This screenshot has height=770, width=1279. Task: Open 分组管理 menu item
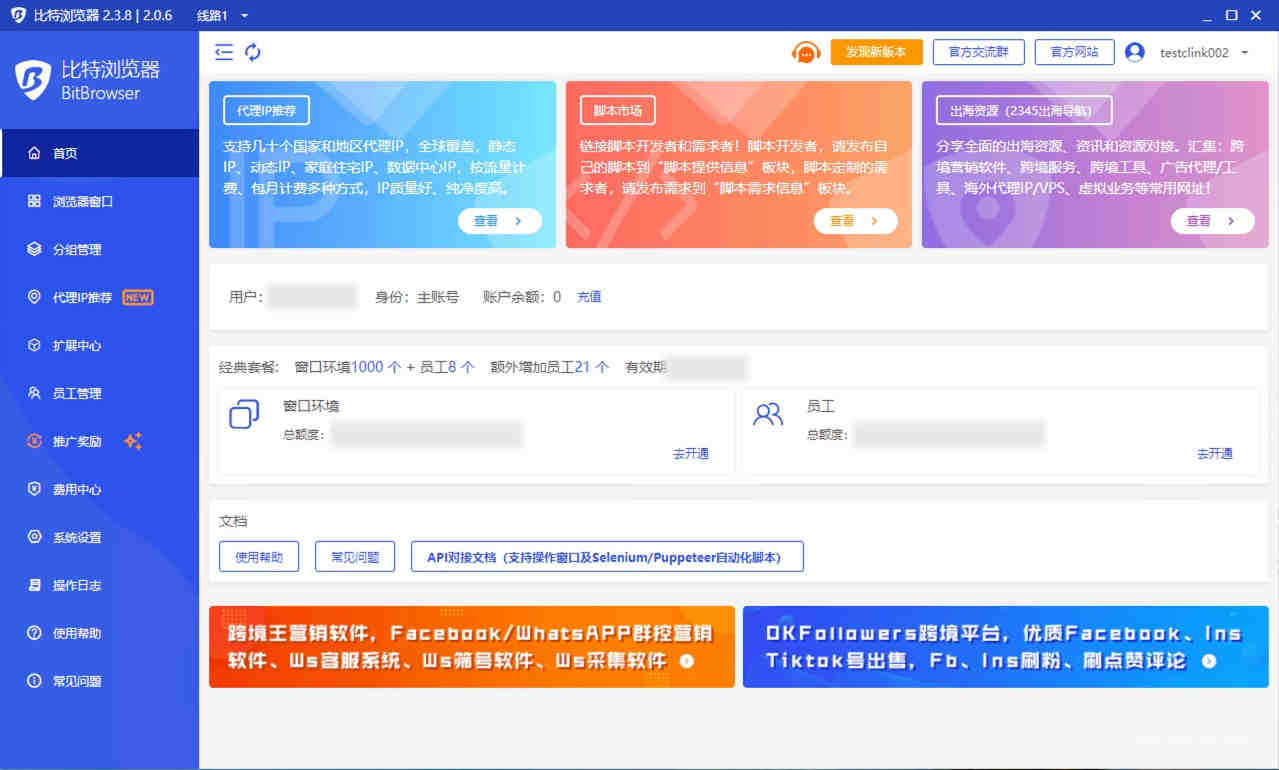point(100,249)
